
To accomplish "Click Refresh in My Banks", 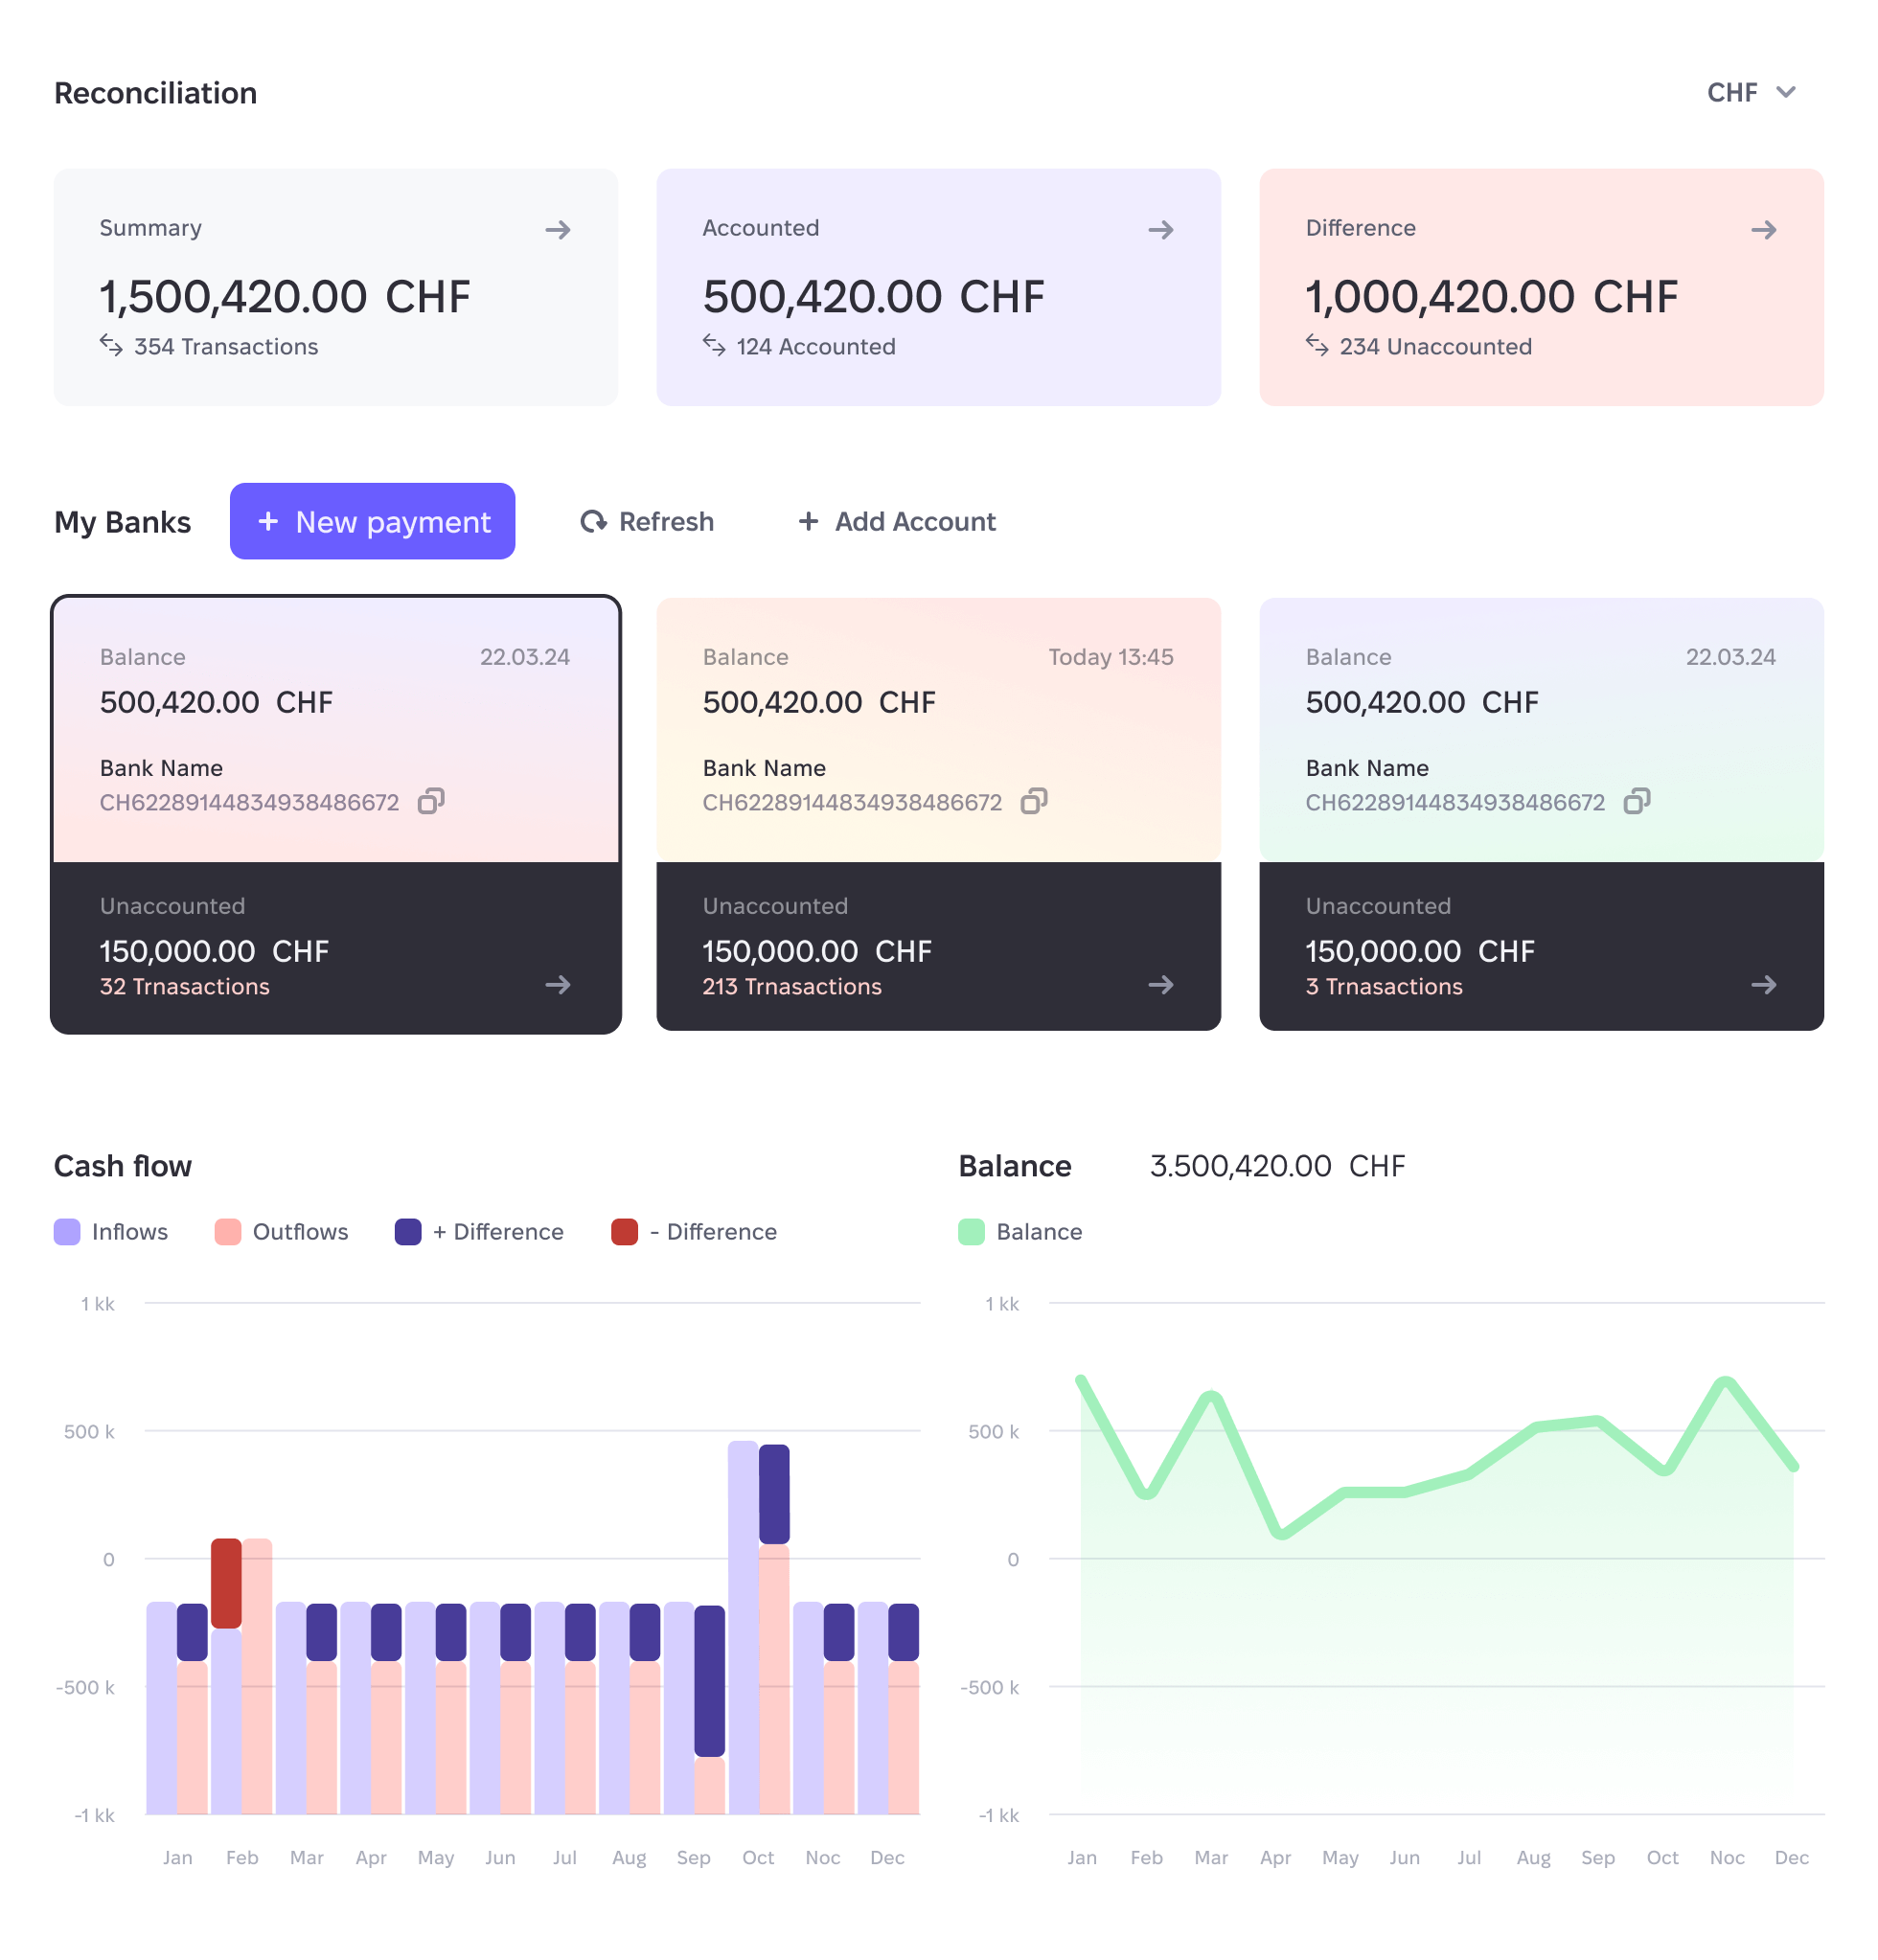I will click(647, 521).
